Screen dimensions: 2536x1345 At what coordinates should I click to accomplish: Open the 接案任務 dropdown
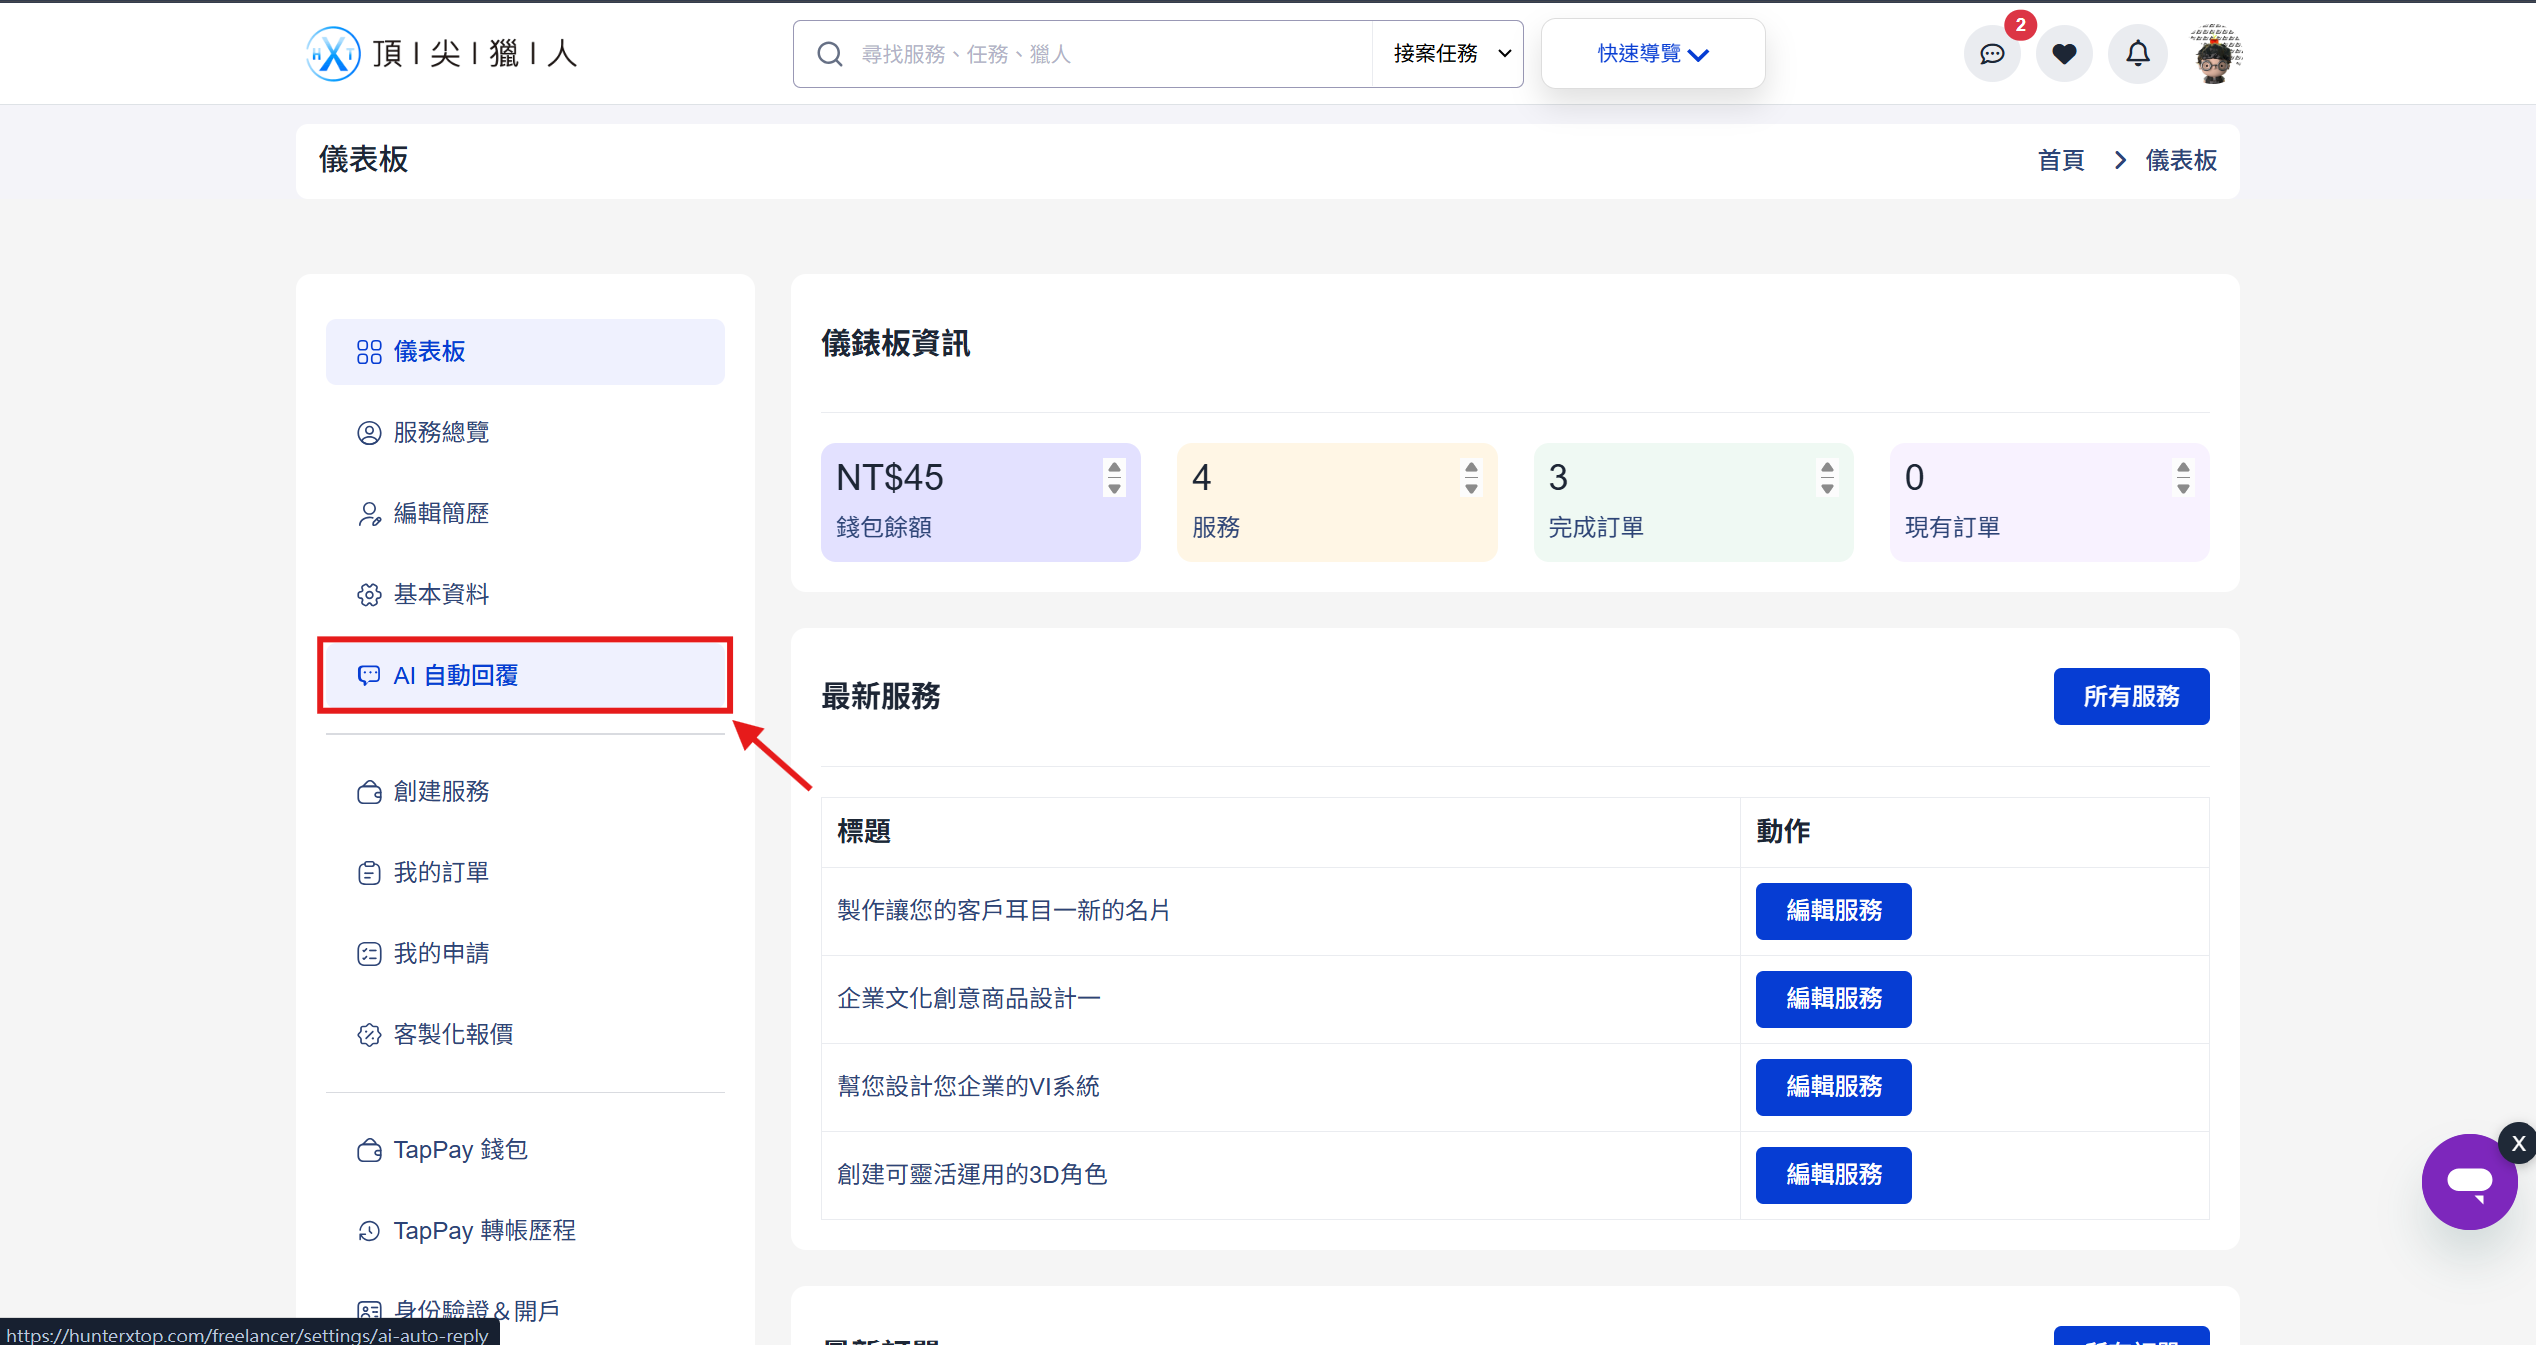pos(1449,54)
